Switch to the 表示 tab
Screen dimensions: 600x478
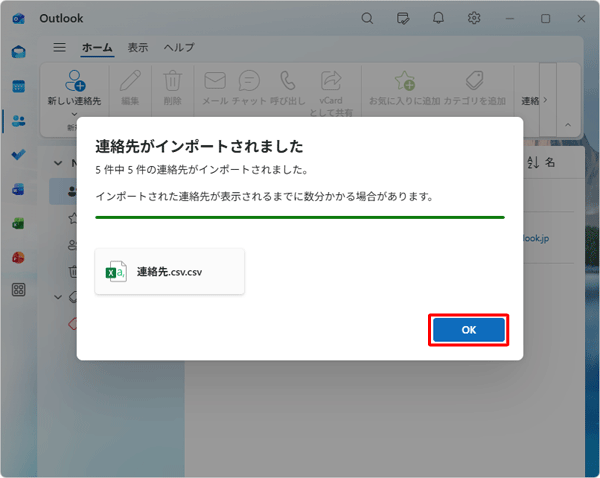[138, 47]
